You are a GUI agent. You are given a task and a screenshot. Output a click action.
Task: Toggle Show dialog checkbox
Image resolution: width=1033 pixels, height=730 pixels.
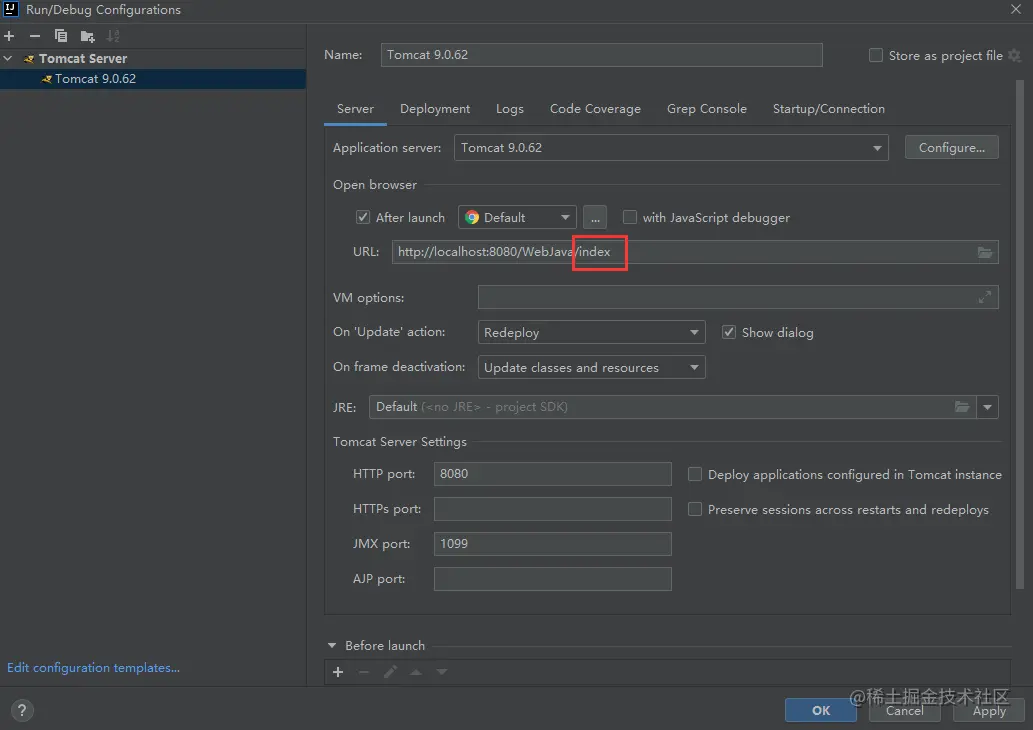pyautogui.click(x=729, y=332)
